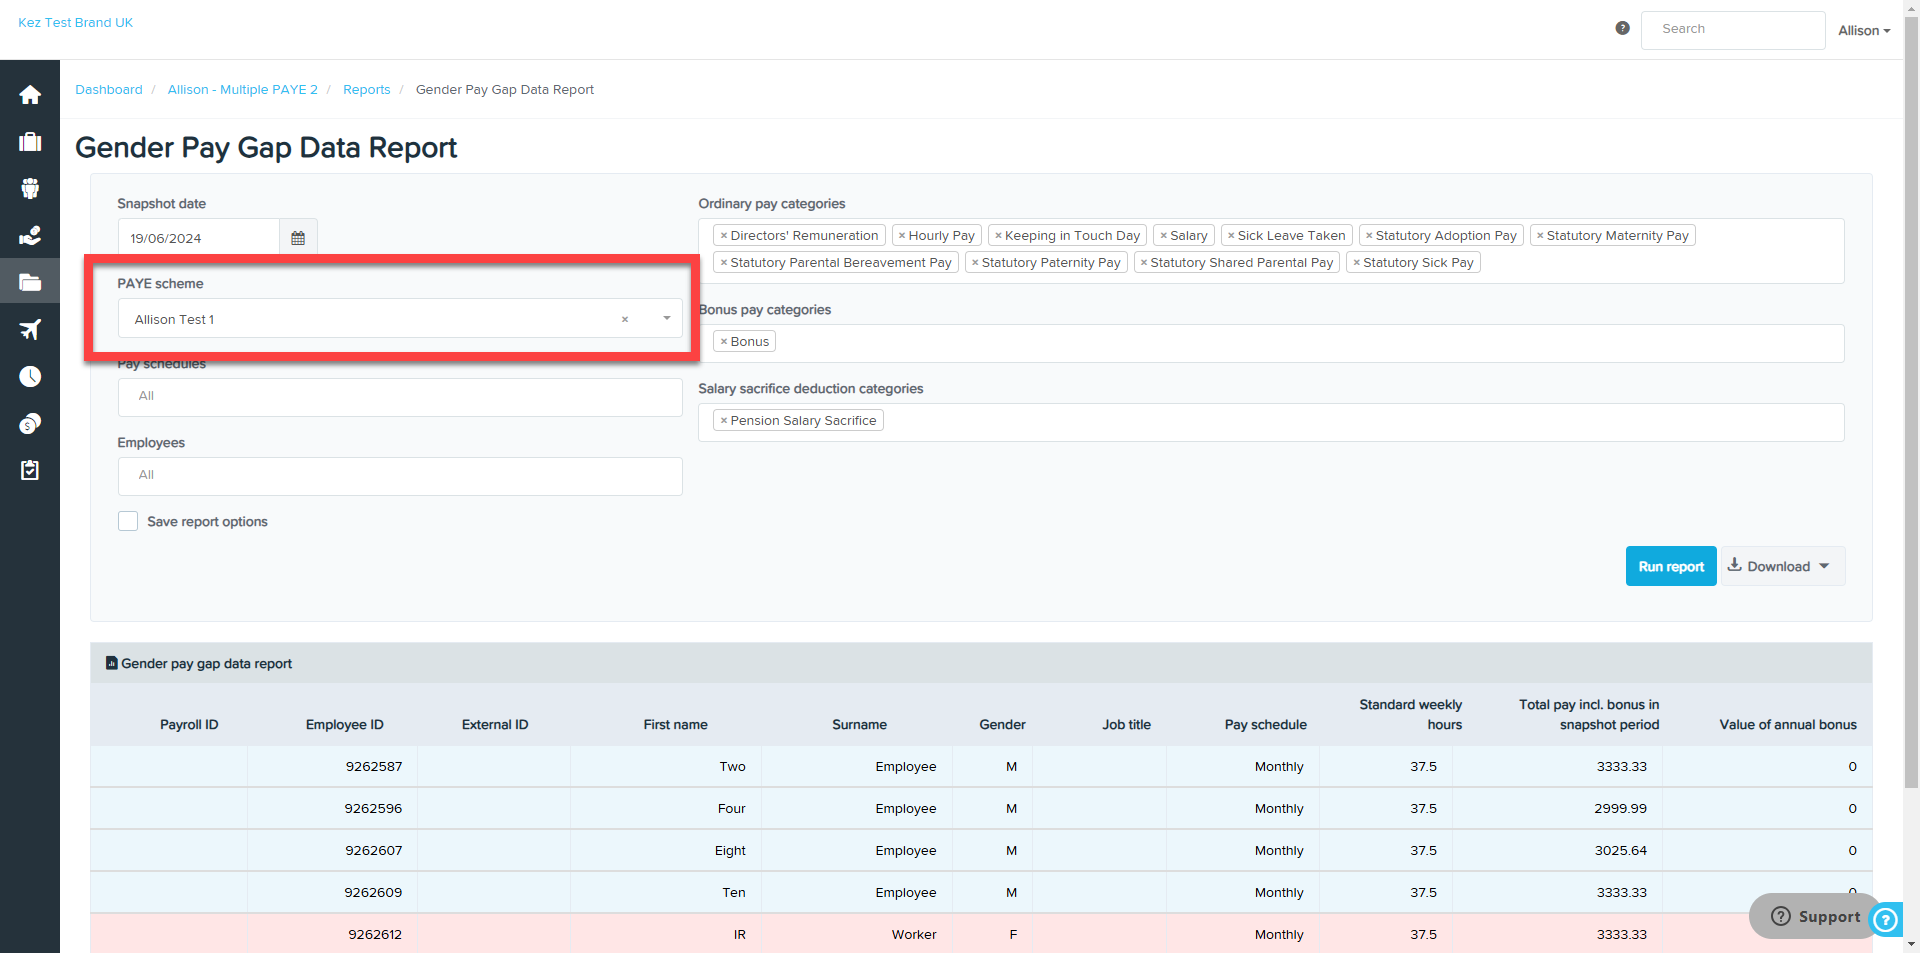Click the airplane leave icon in sidebar
The height and width of the screenshot is (953, 1920).
click(30, 330)
